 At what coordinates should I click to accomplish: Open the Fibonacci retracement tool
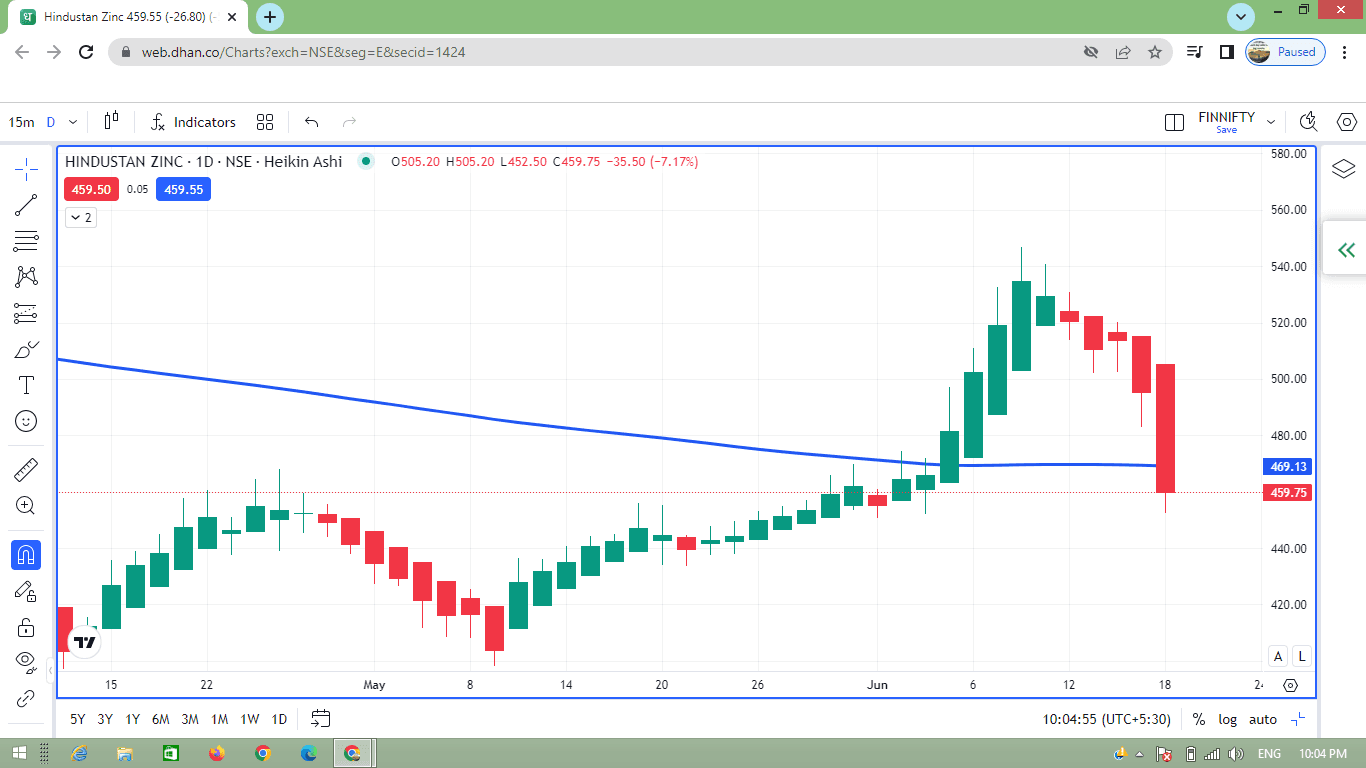pyautogui.click(x=26, y=241)
